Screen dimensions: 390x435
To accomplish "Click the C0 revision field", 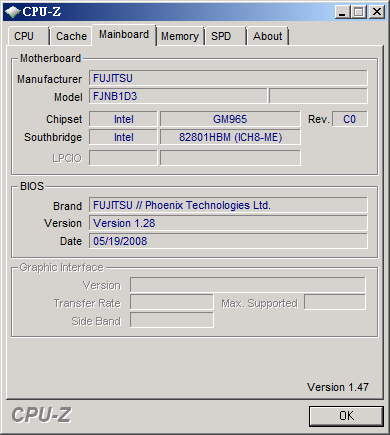I will [x=350, y=119].
